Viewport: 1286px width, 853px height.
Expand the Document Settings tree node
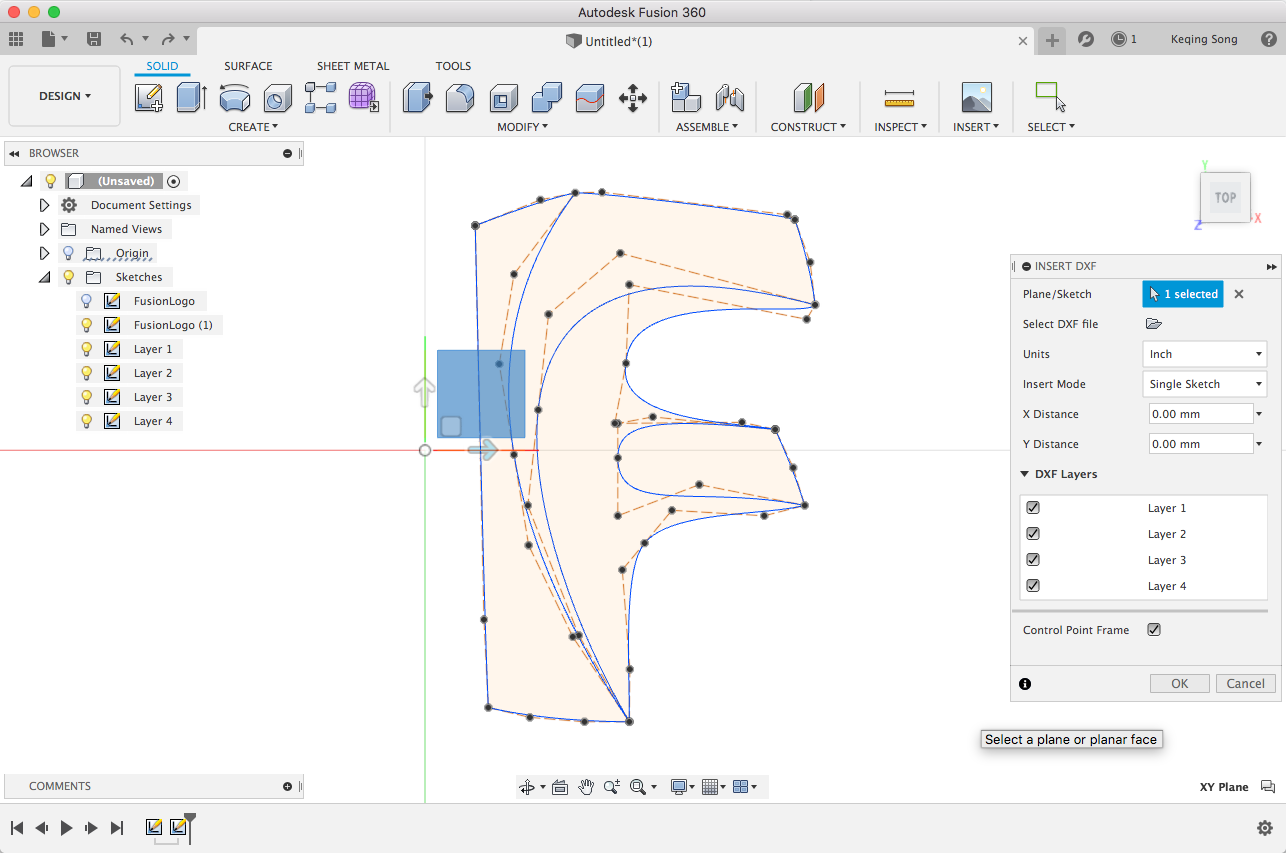click(x=44, y=205)
